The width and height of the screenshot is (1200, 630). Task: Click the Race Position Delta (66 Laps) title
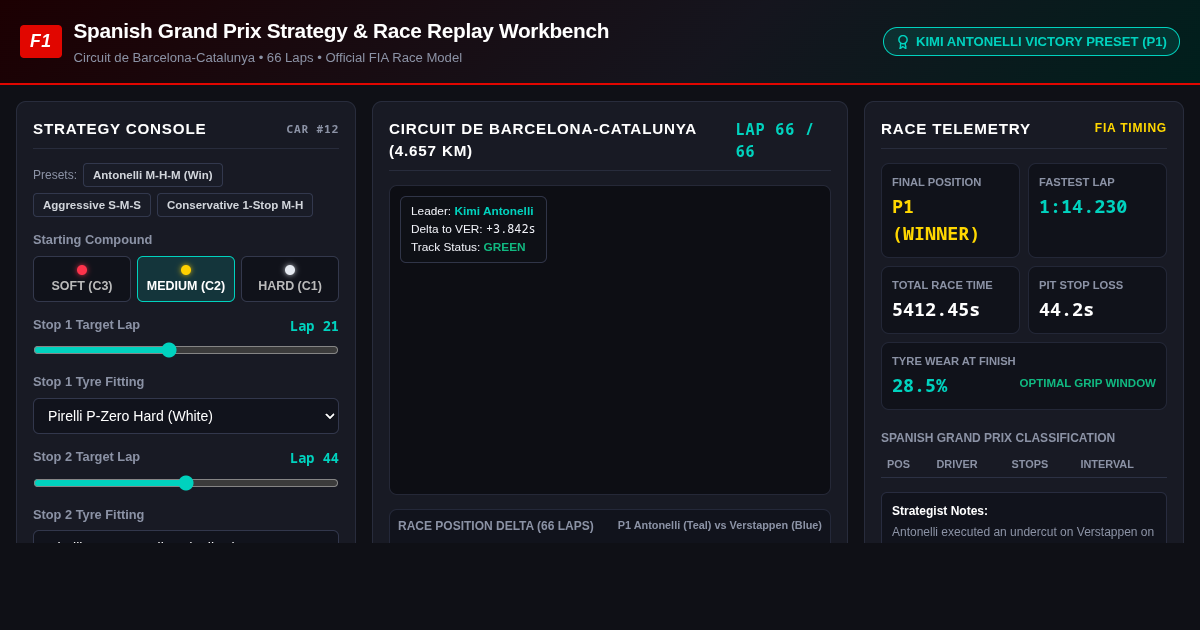click(496, 526)
